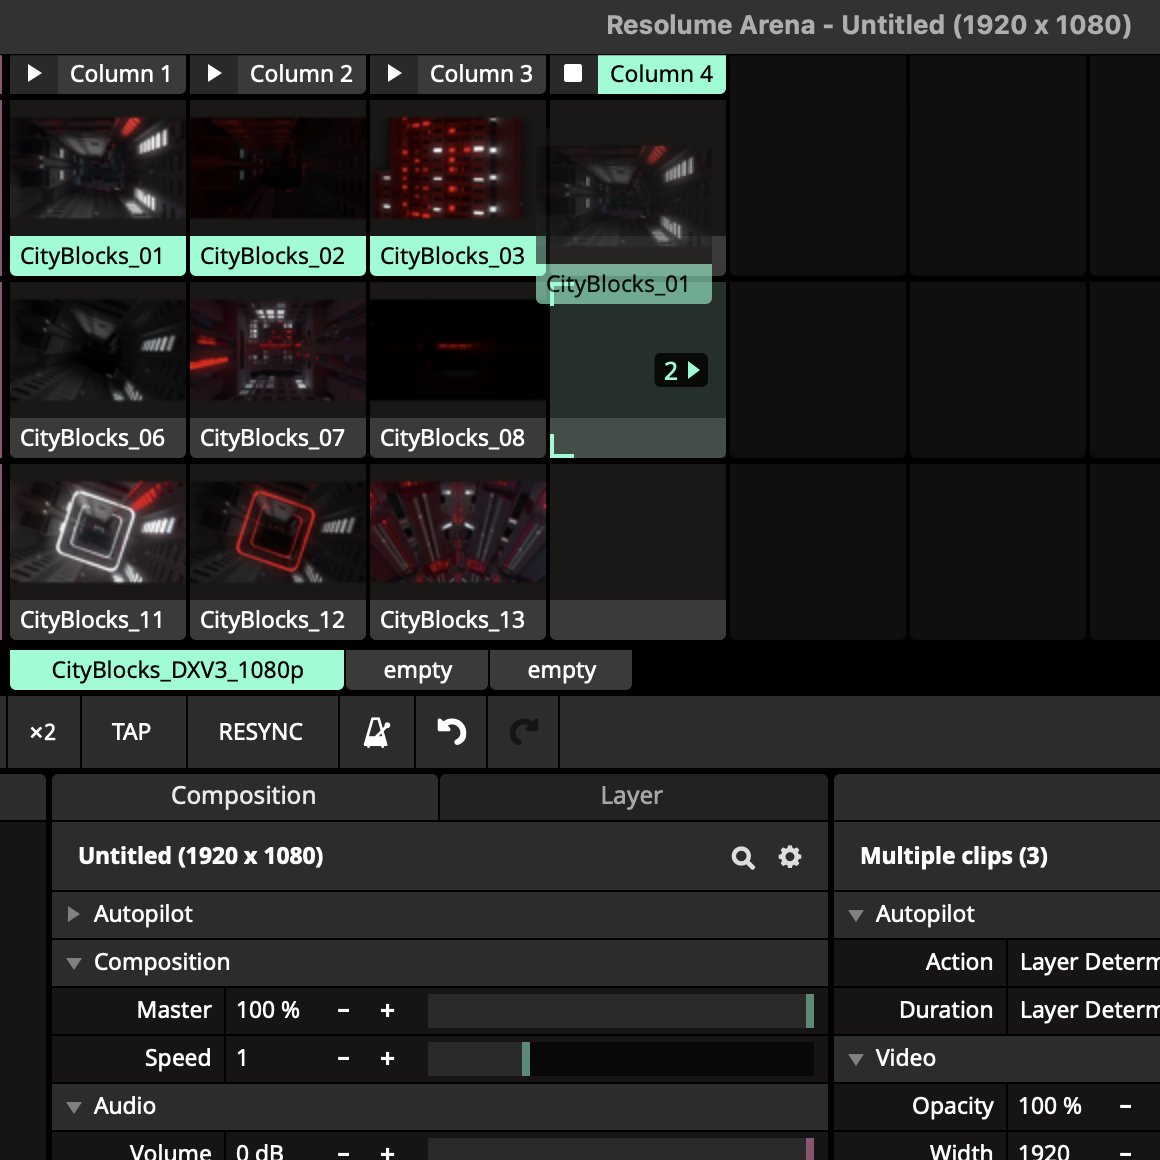Open composition settings via the gear icon
This screenshot has height=1160, width=1160.
[x=789, y=857]
